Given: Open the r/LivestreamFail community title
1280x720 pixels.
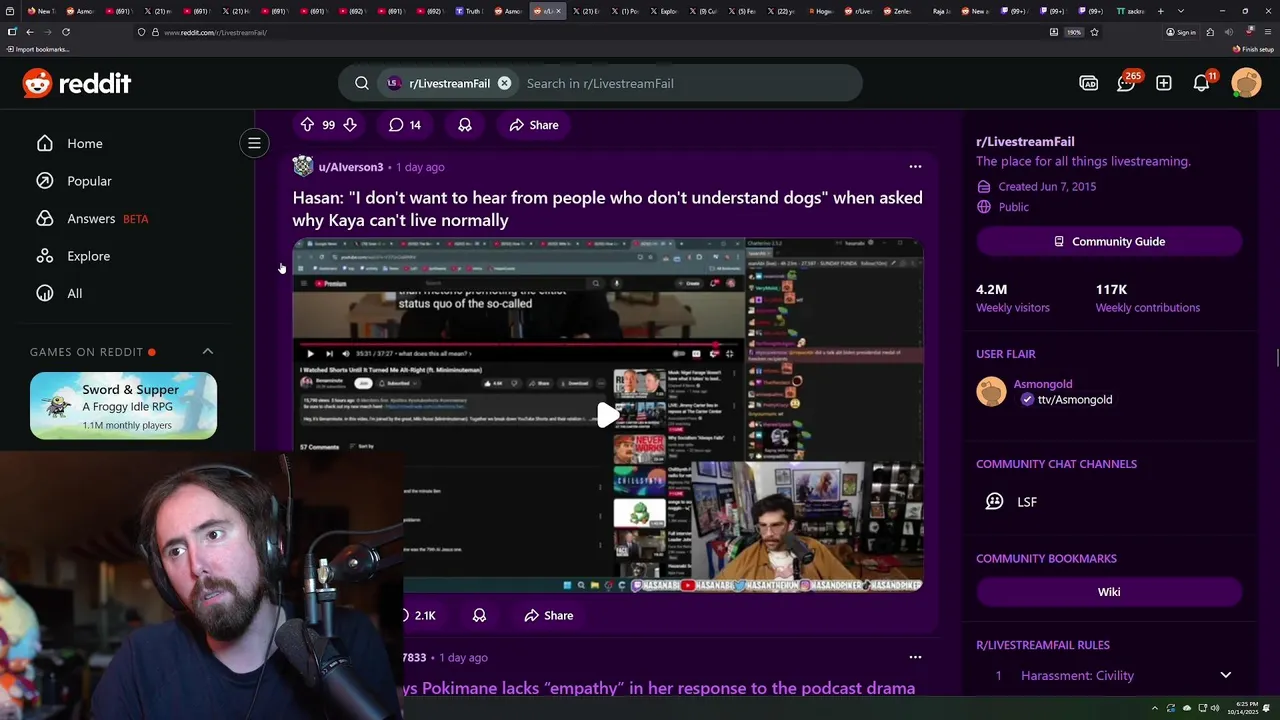Looking at the screenshot, I should [1025, 142].
